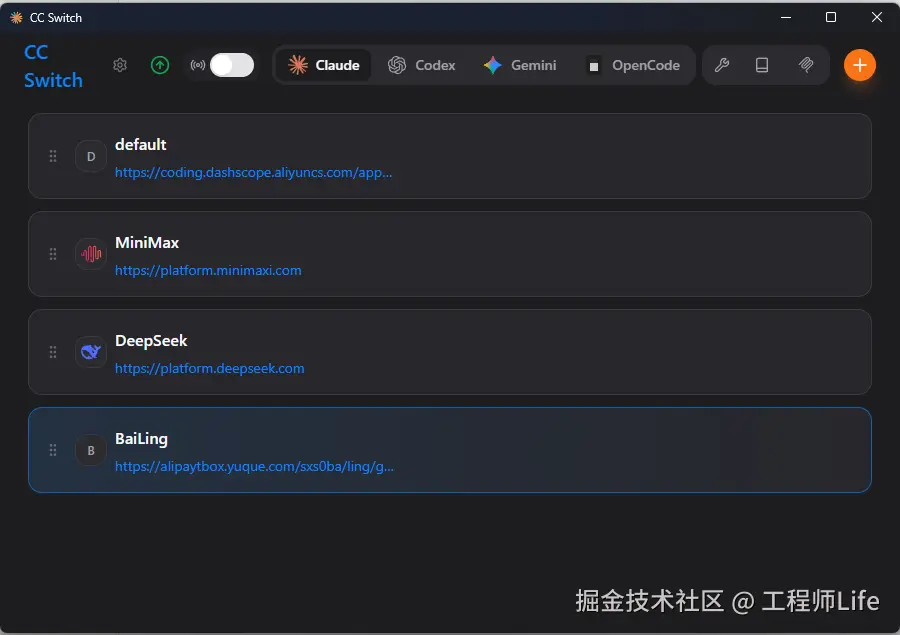Click the MiniMax waveform logo icon

click(x=91, y=254)
